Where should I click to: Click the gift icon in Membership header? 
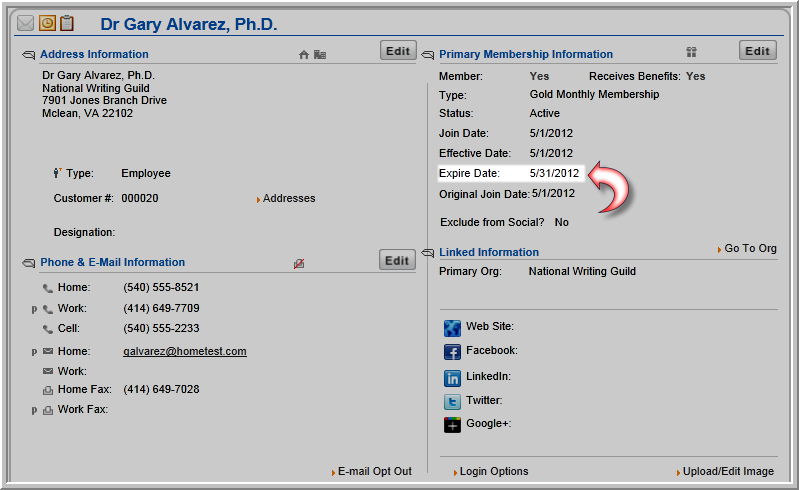[691, 52]
